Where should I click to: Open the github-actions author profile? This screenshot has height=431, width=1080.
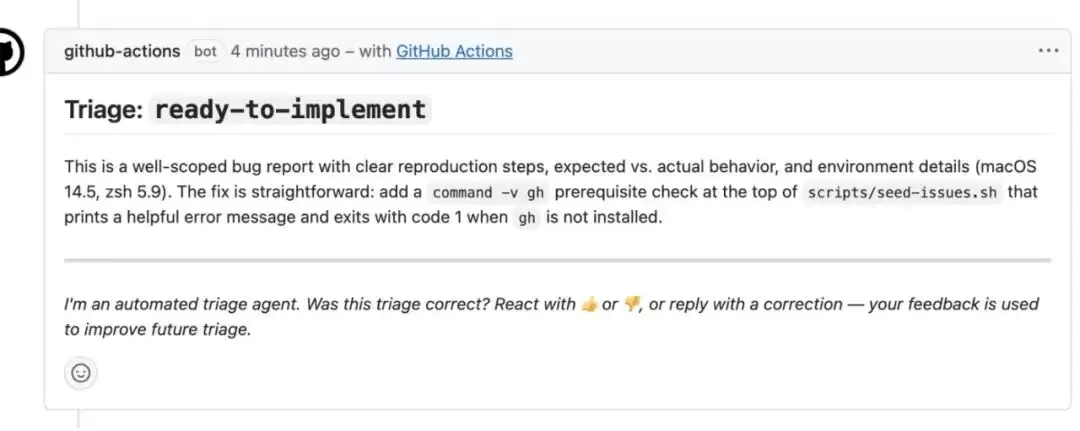tap(122, 51)
